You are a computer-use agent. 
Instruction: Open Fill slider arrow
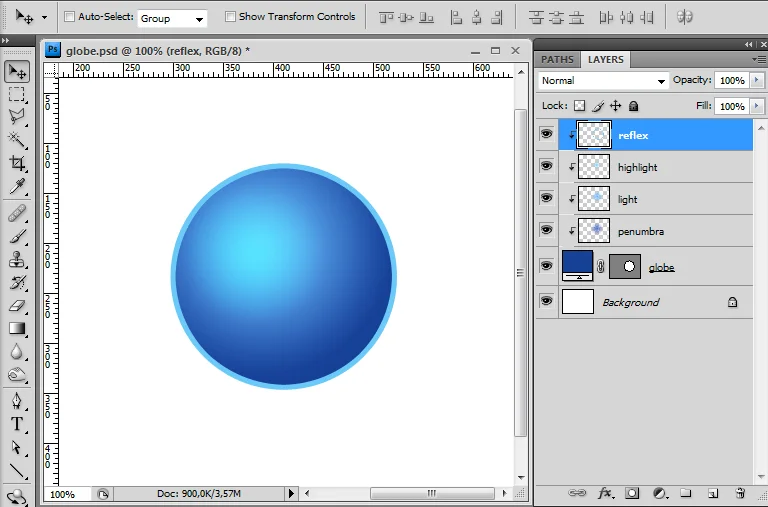point(757,106)
